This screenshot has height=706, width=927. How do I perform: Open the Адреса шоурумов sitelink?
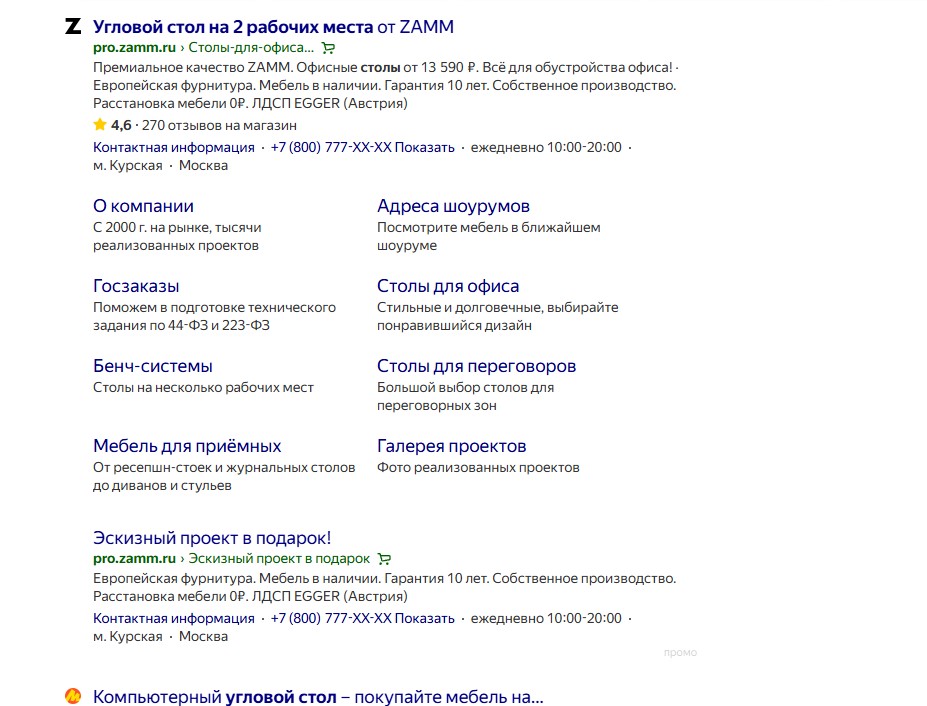click(x=453, y=206)
